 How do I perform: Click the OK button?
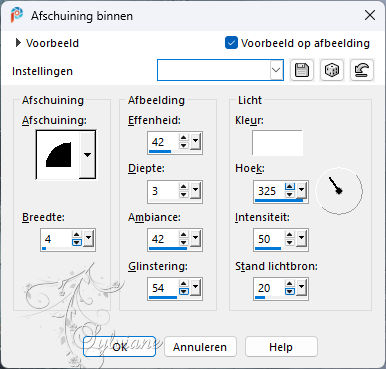[119, 347]
